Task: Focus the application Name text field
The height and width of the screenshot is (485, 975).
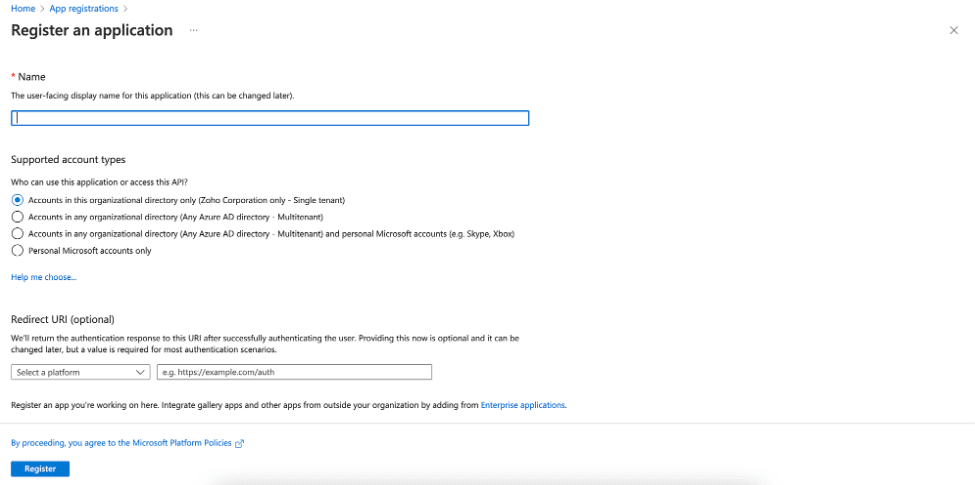Action: (x=270, y=118)
